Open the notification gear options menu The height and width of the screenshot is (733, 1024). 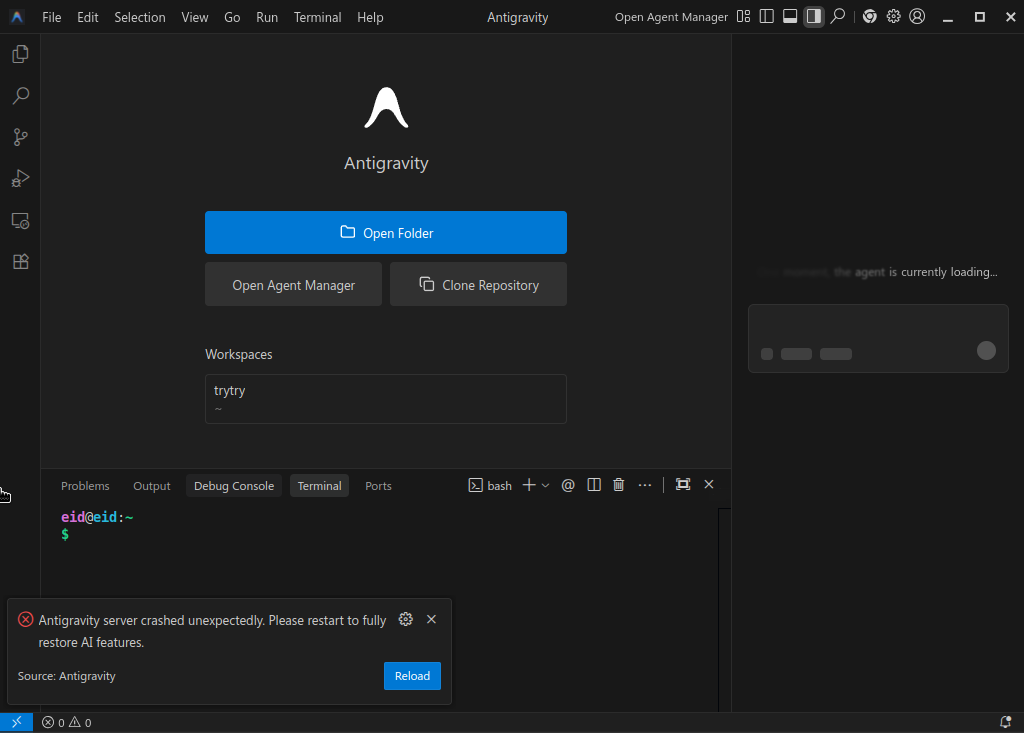(x=405, y=620)
